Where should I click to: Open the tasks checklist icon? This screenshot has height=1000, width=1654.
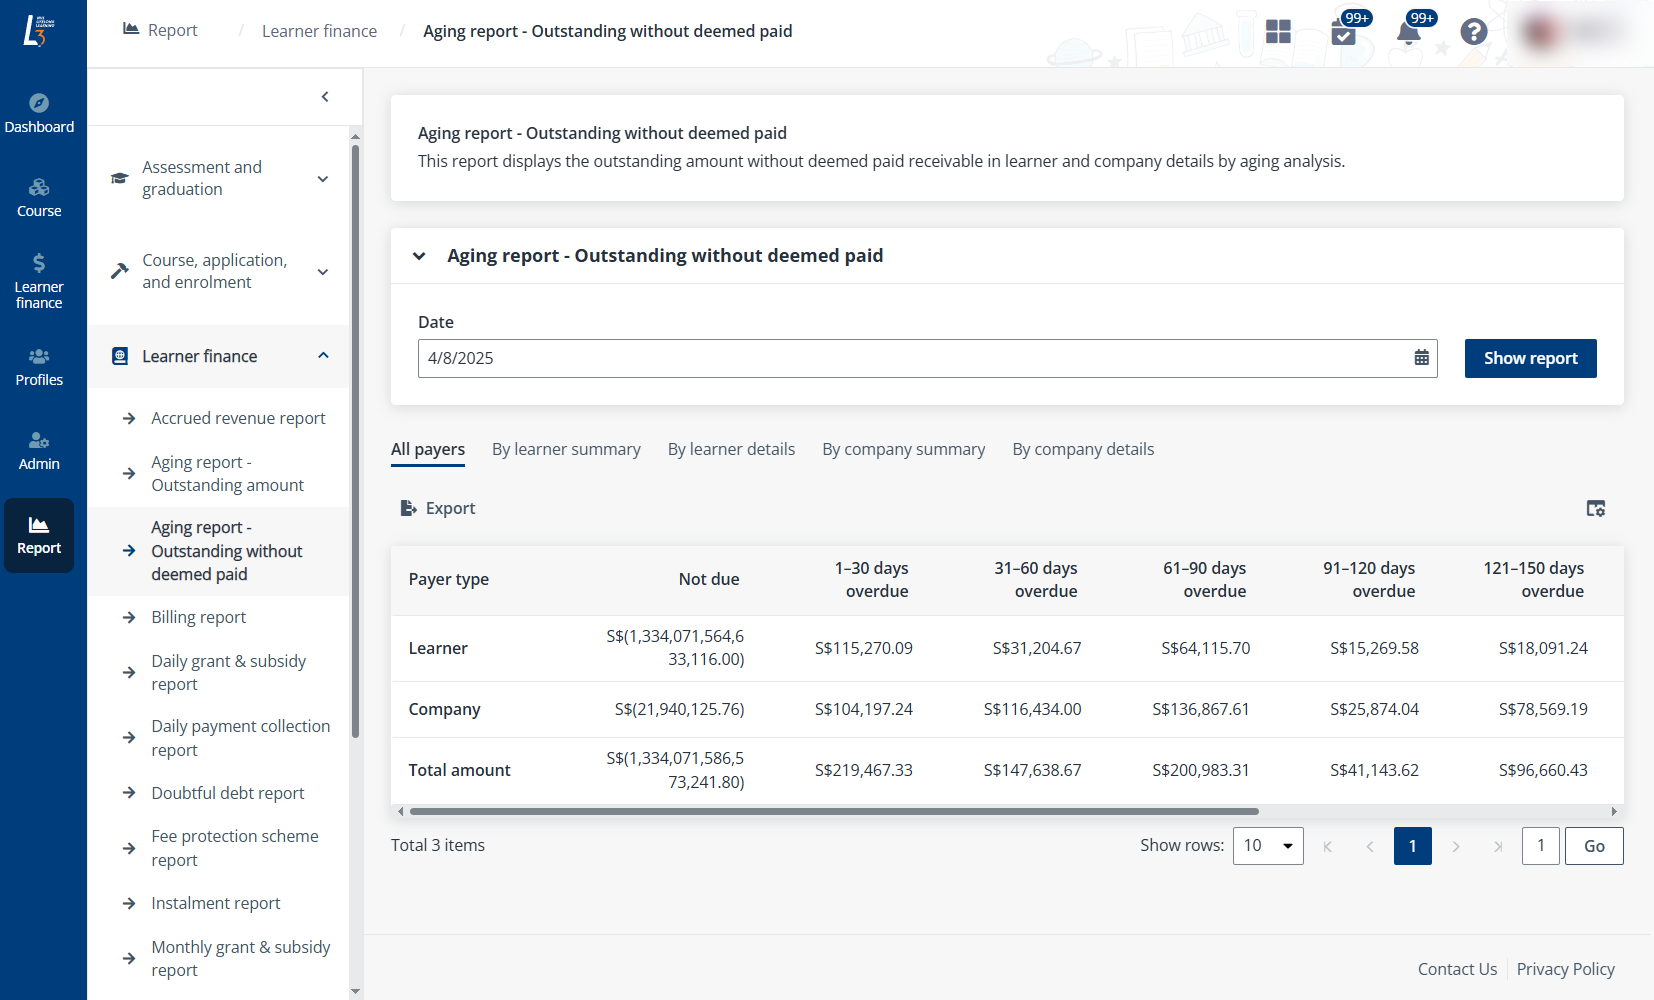[1343, 33]
